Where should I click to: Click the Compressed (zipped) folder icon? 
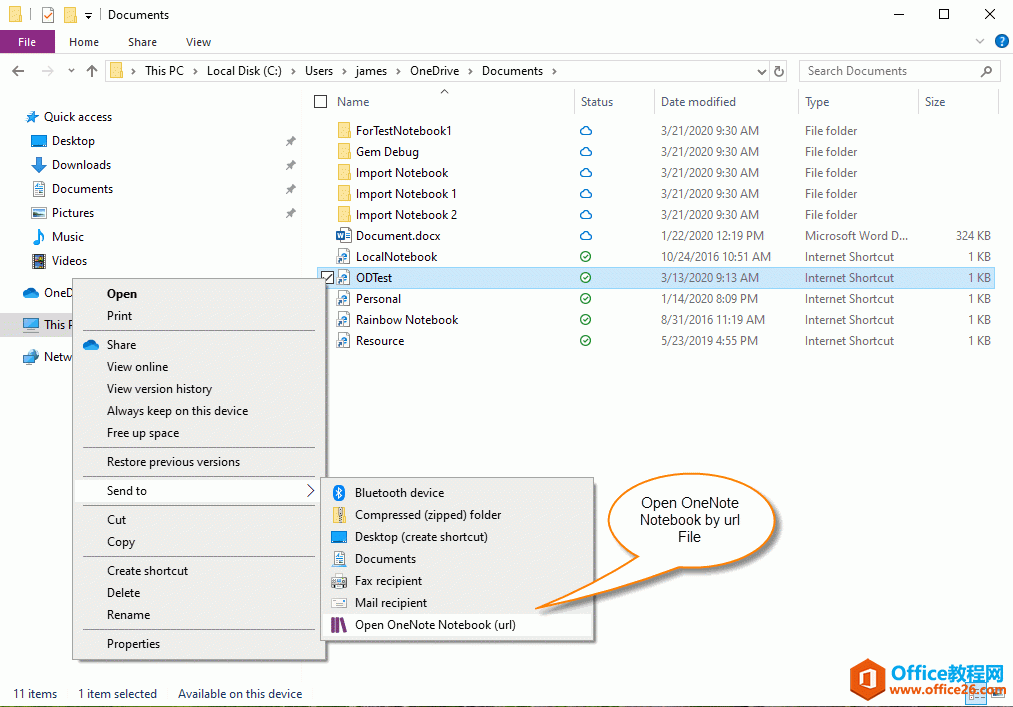coord(339,515)
